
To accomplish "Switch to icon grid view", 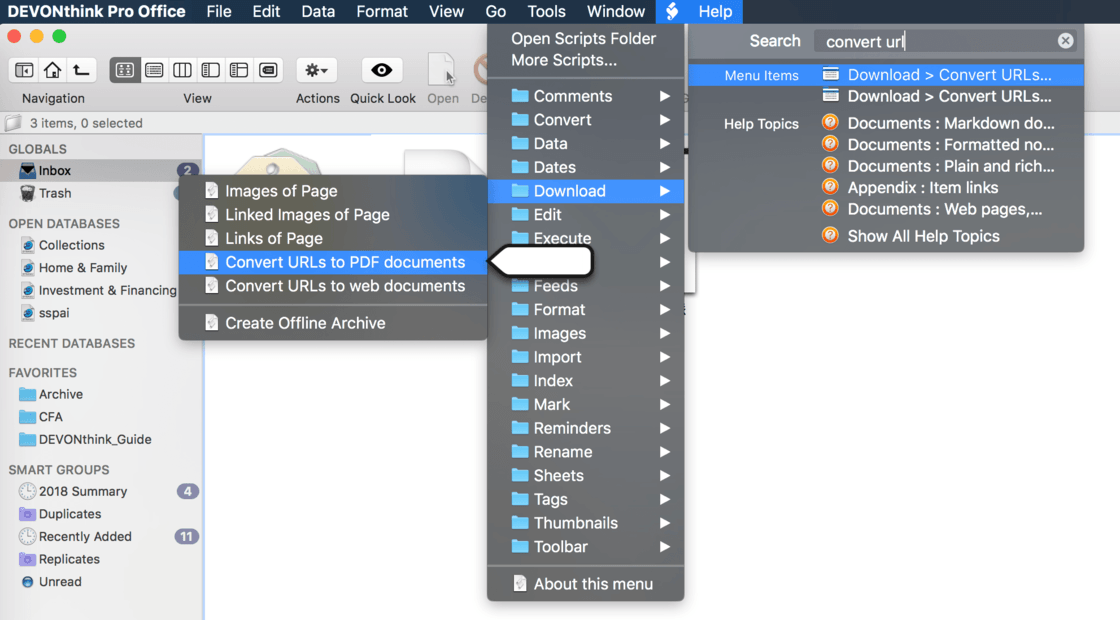I will tap(125, 70).
